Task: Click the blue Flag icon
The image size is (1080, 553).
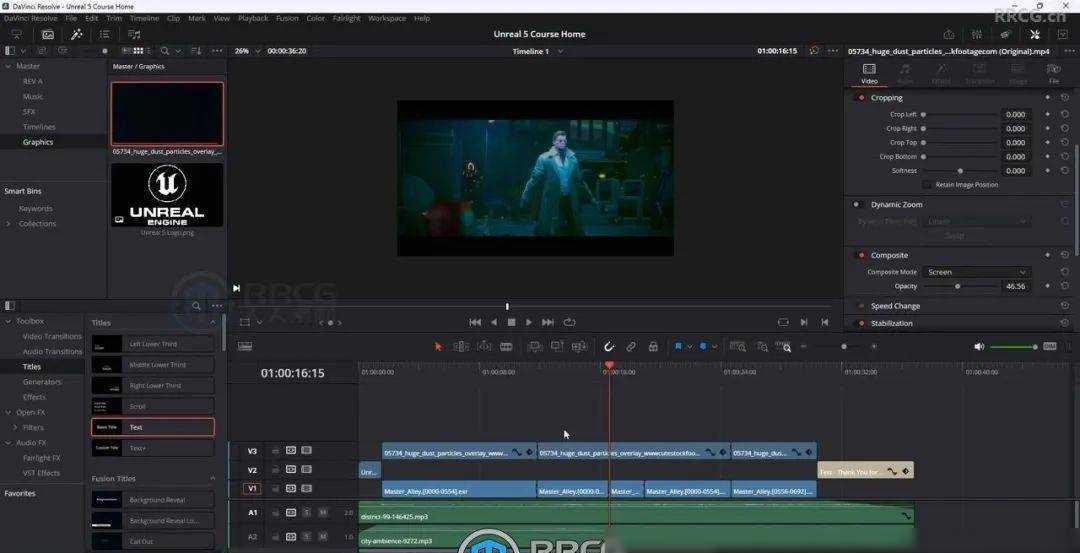Action: tap(678, 346)
